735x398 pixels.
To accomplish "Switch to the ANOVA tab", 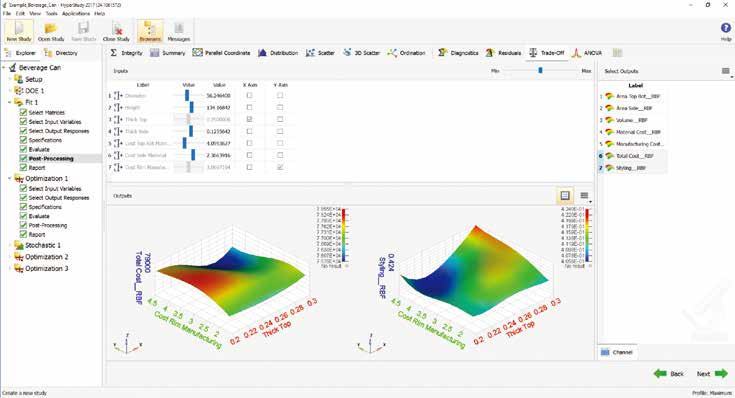I will point(586,53).
